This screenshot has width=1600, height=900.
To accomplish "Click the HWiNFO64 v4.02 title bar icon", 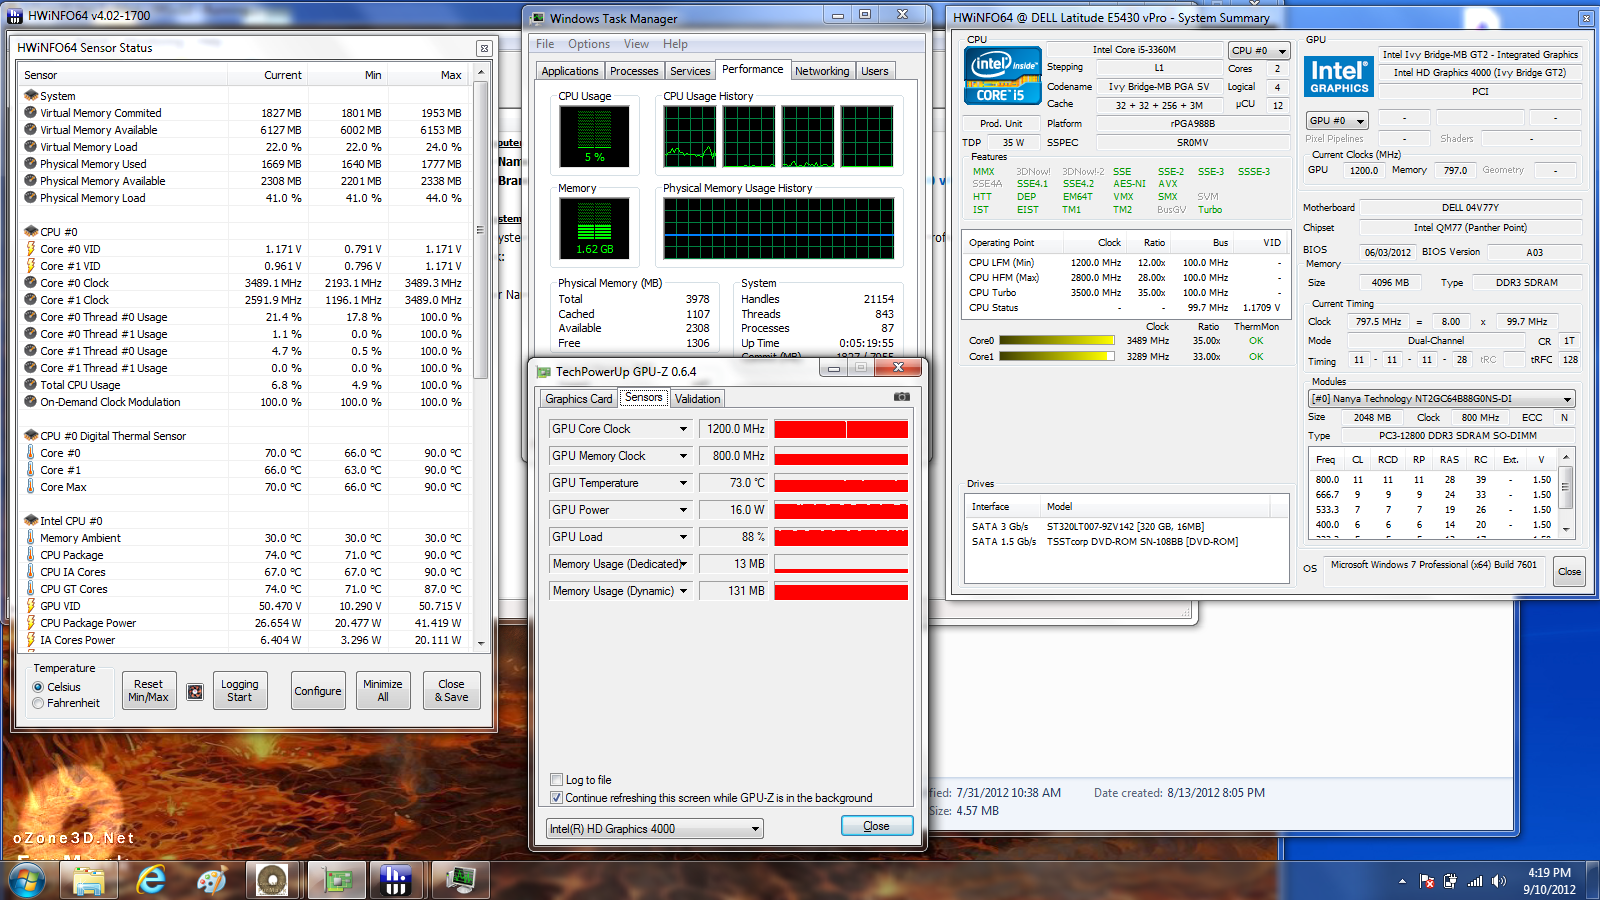I will click(15, 16).
